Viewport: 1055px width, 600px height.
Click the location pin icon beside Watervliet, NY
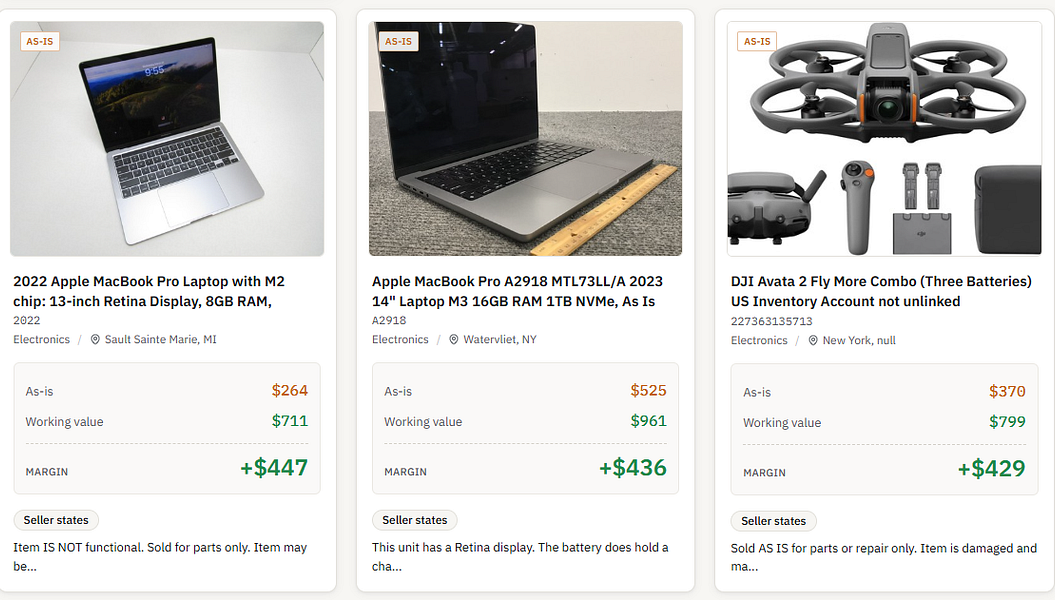[x=453, y=340]
